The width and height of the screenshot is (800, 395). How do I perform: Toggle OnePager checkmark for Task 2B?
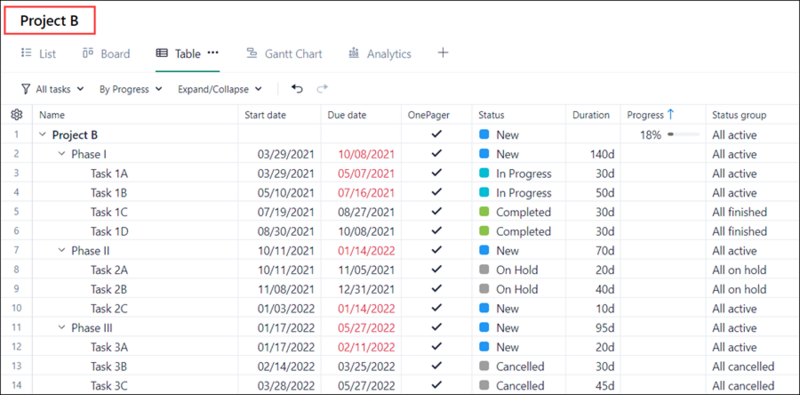(x=436, y=288)
